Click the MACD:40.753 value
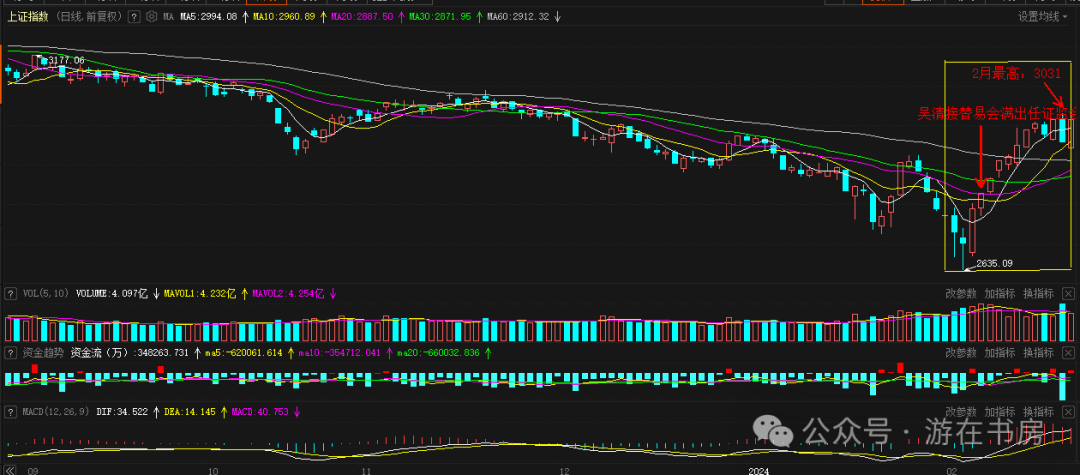The width and height of the screenshot is (1080, 475). coord(260,412)
